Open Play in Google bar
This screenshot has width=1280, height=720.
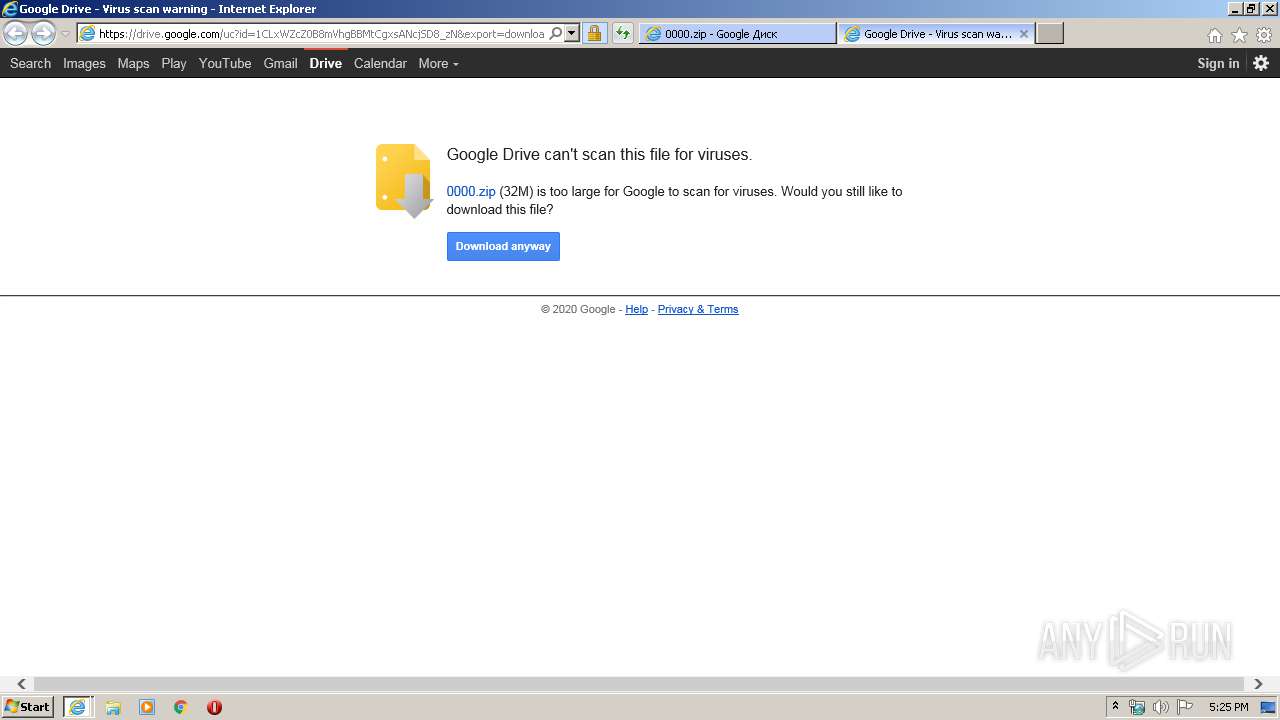(174, 63)
